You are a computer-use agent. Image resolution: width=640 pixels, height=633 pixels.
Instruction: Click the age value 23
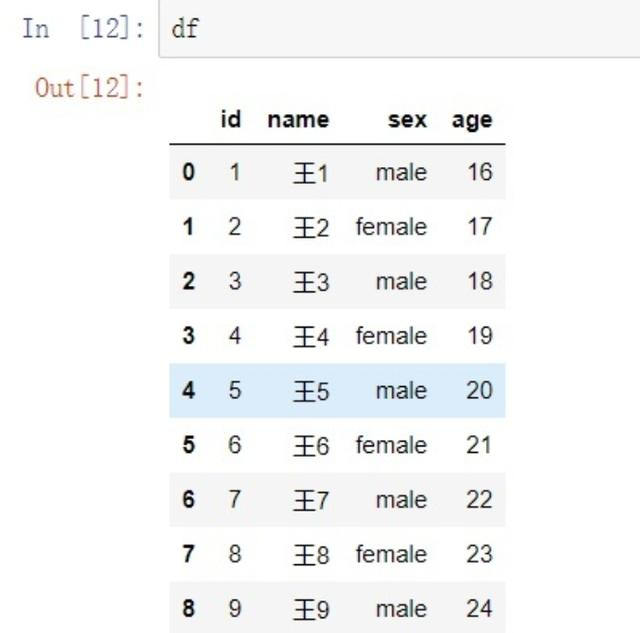click(480, 554)
